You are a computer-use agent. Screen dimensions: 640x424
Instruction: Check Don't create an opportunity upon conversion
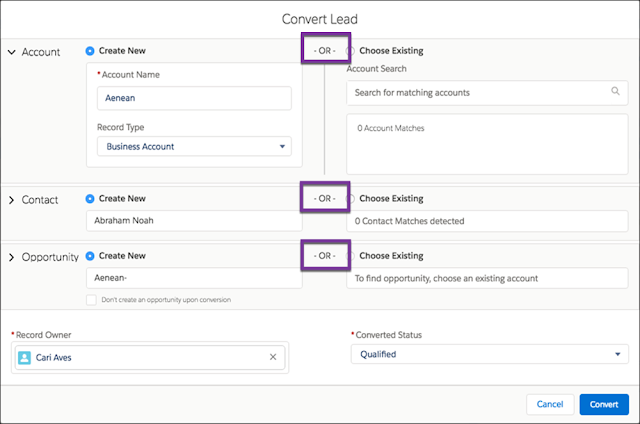pyautogui.click(x=91, y=300)
